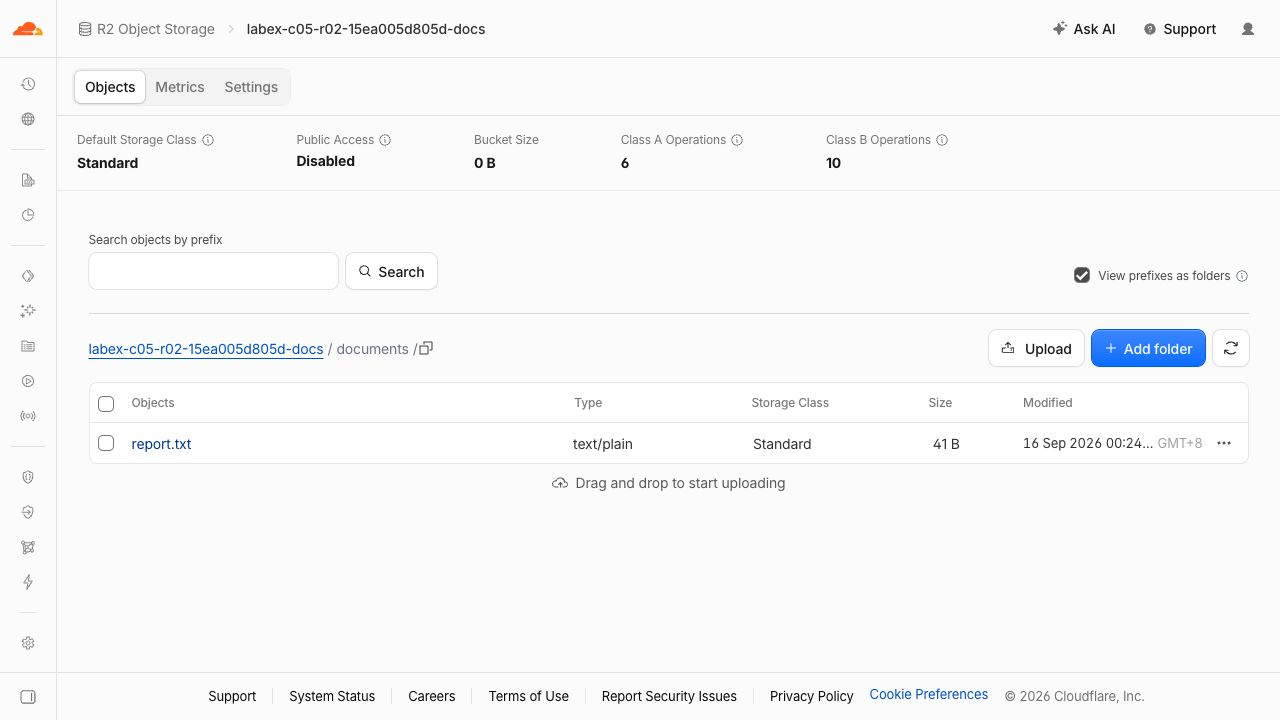
Task: Refresh the object list
Action: tap(1231, 348)
